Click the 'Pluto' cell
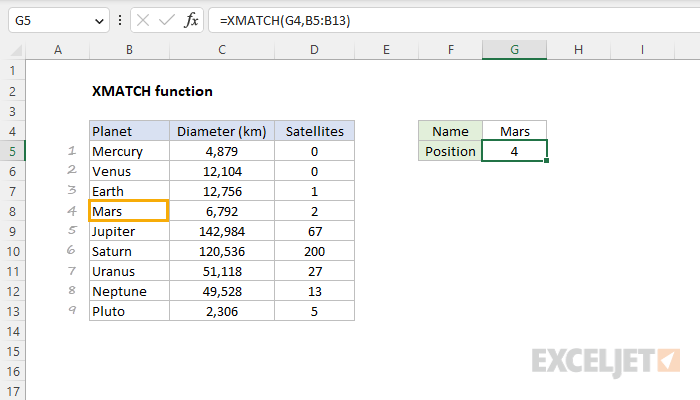 (x=129, y=311)
